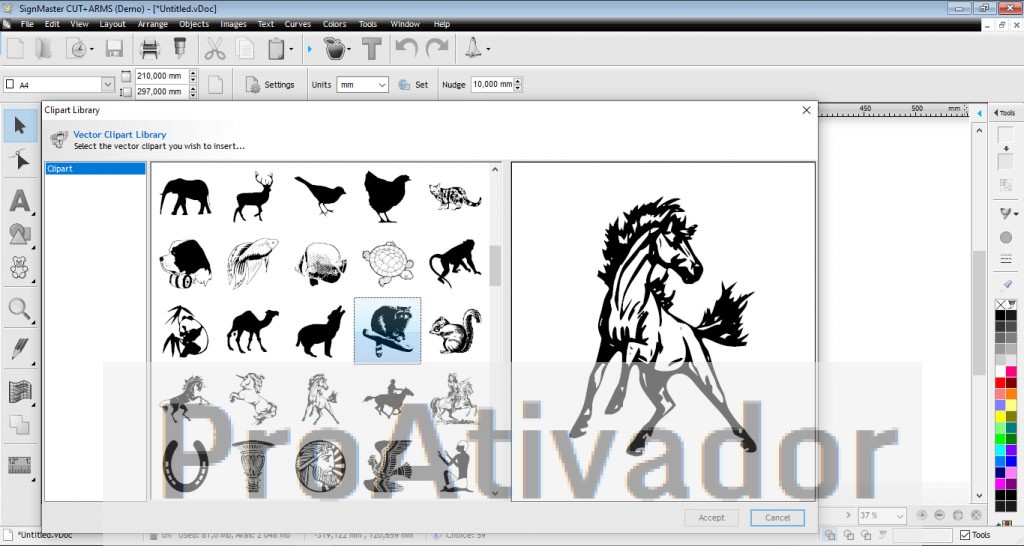Open the Layout menu

(112, 24)
